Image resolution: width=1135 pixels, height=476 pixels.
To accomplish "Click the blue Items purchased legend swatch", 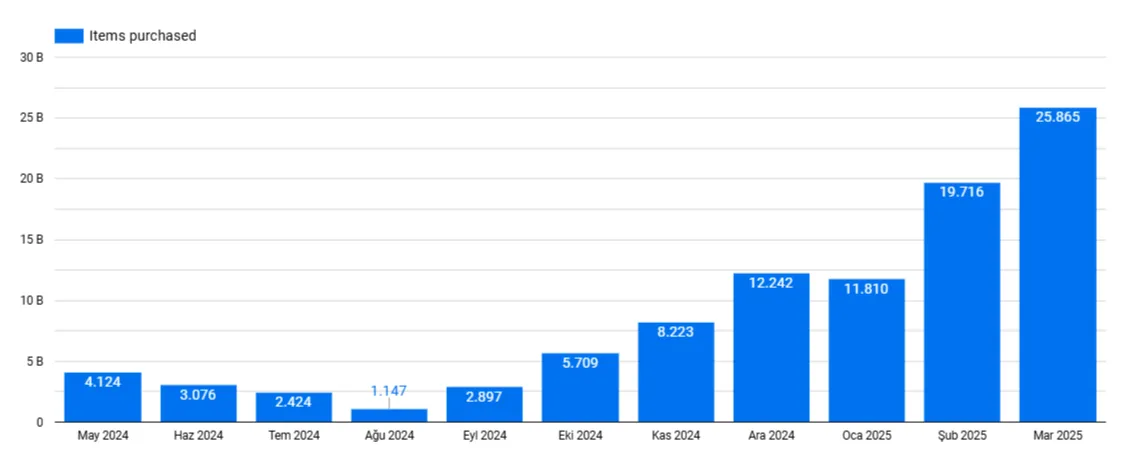I will (68, 36).
